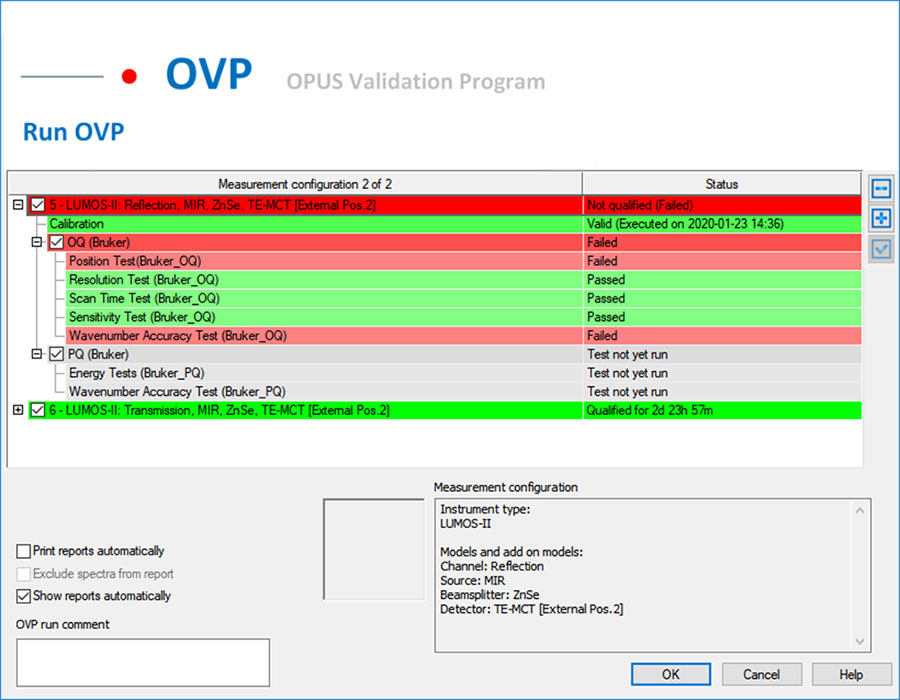Uncheck the OQ (Bruker) checkbox
The image size is (900, 700).
click(x=56, y=242)
